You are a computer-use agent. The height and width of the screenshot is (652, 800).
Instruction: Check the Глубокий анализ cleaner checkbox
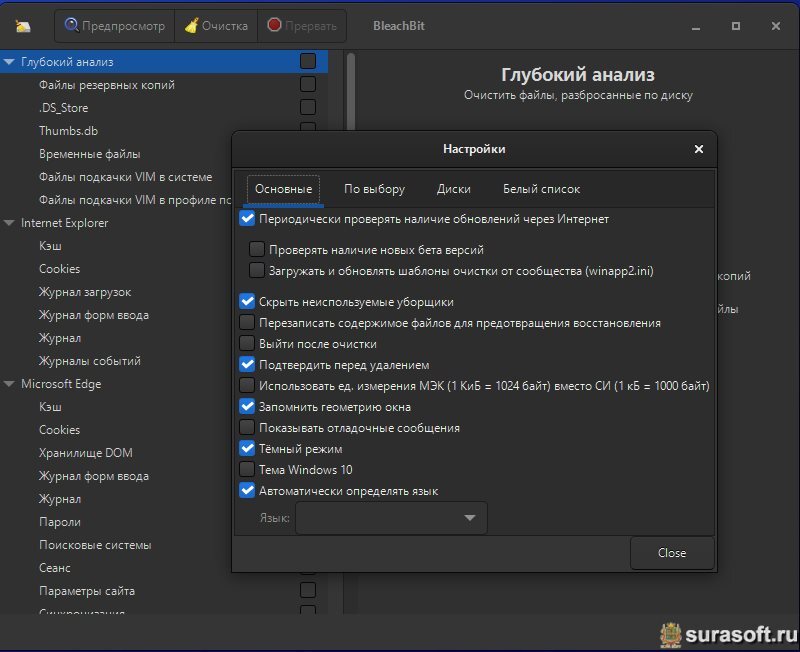pyautogui.click(x=308, y=62)
